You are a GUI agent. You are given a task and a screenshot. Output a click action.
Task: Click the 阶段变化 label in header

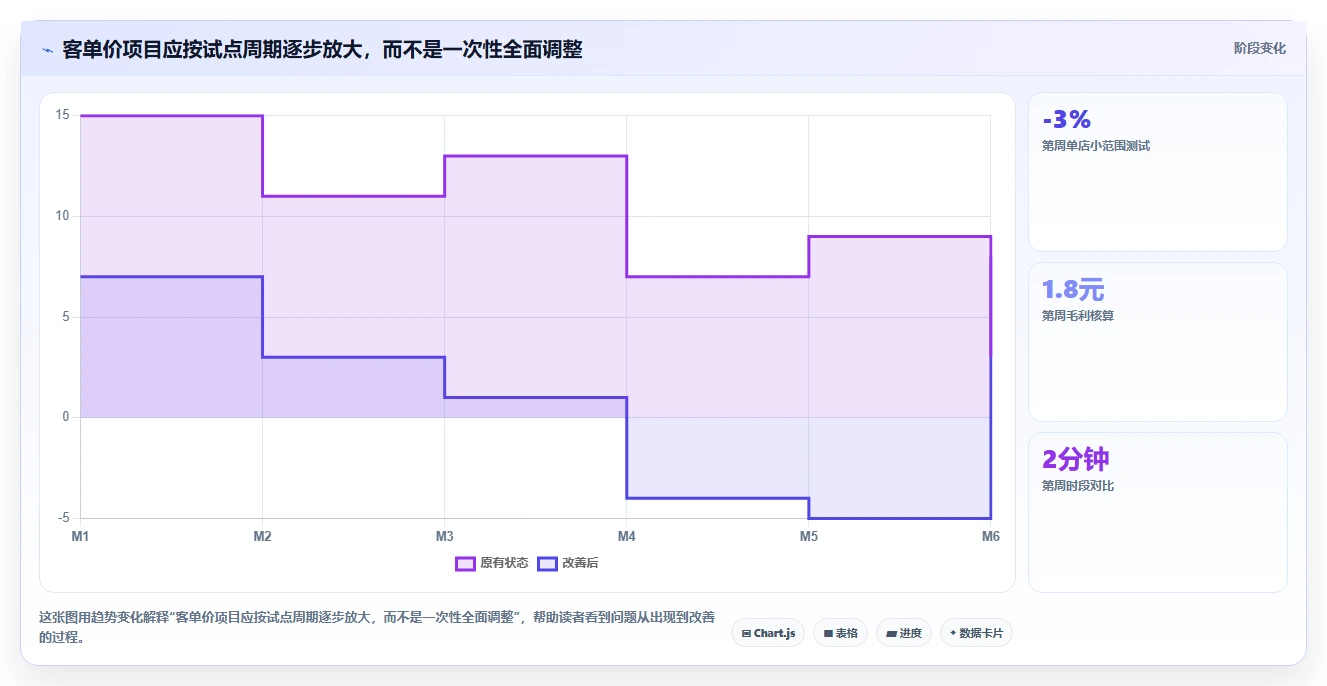tap(1259, 48)
